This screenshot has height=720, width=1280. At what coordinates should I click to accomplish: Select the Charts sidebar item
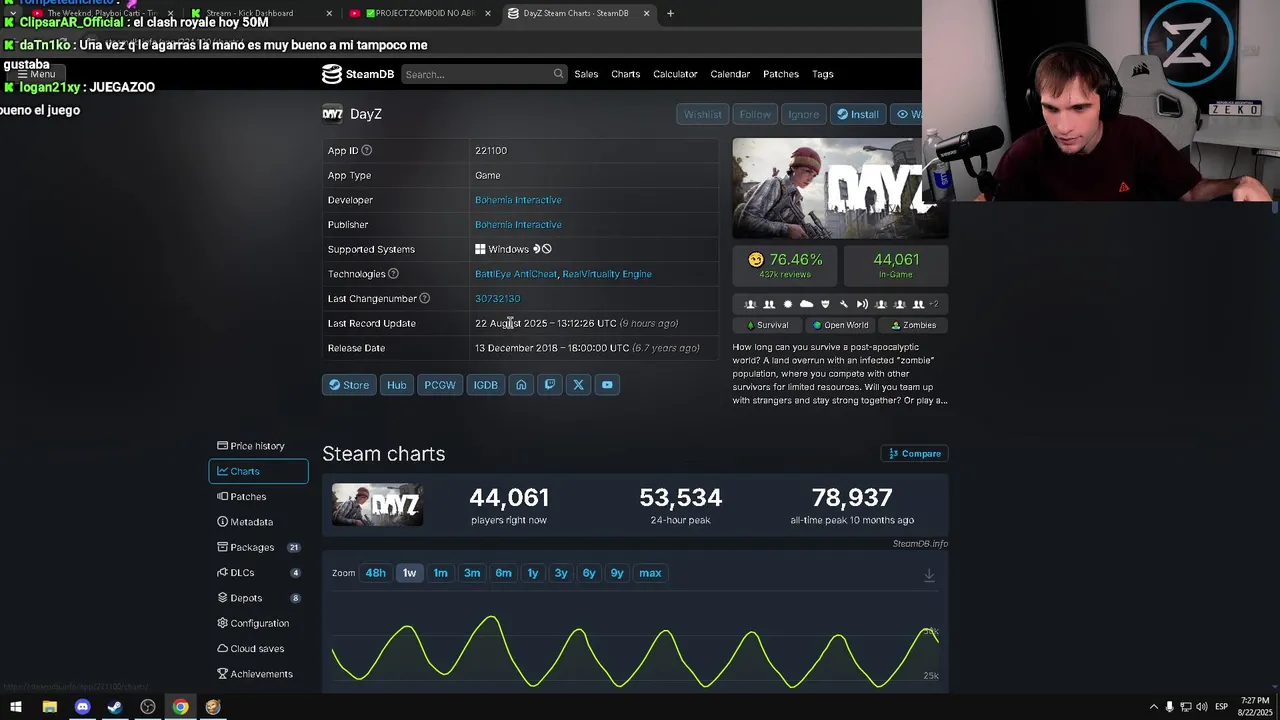258,471
